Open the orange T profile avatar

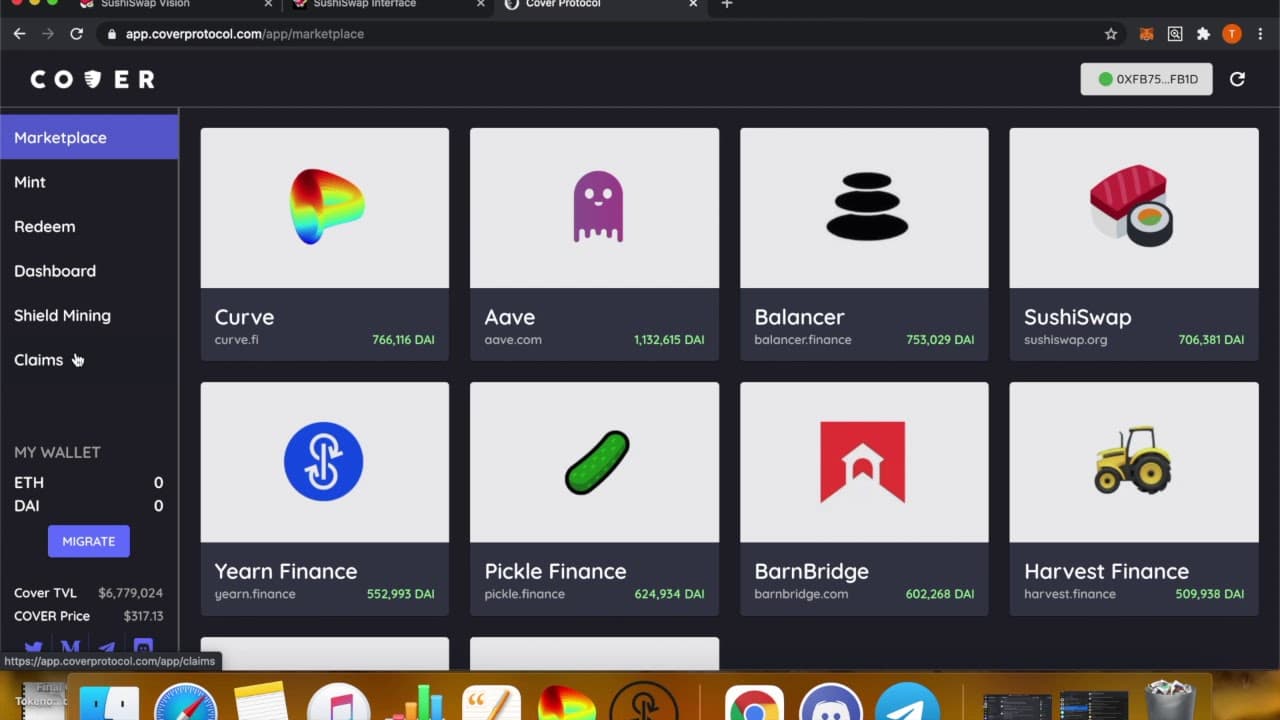(x=1232, y=34)
